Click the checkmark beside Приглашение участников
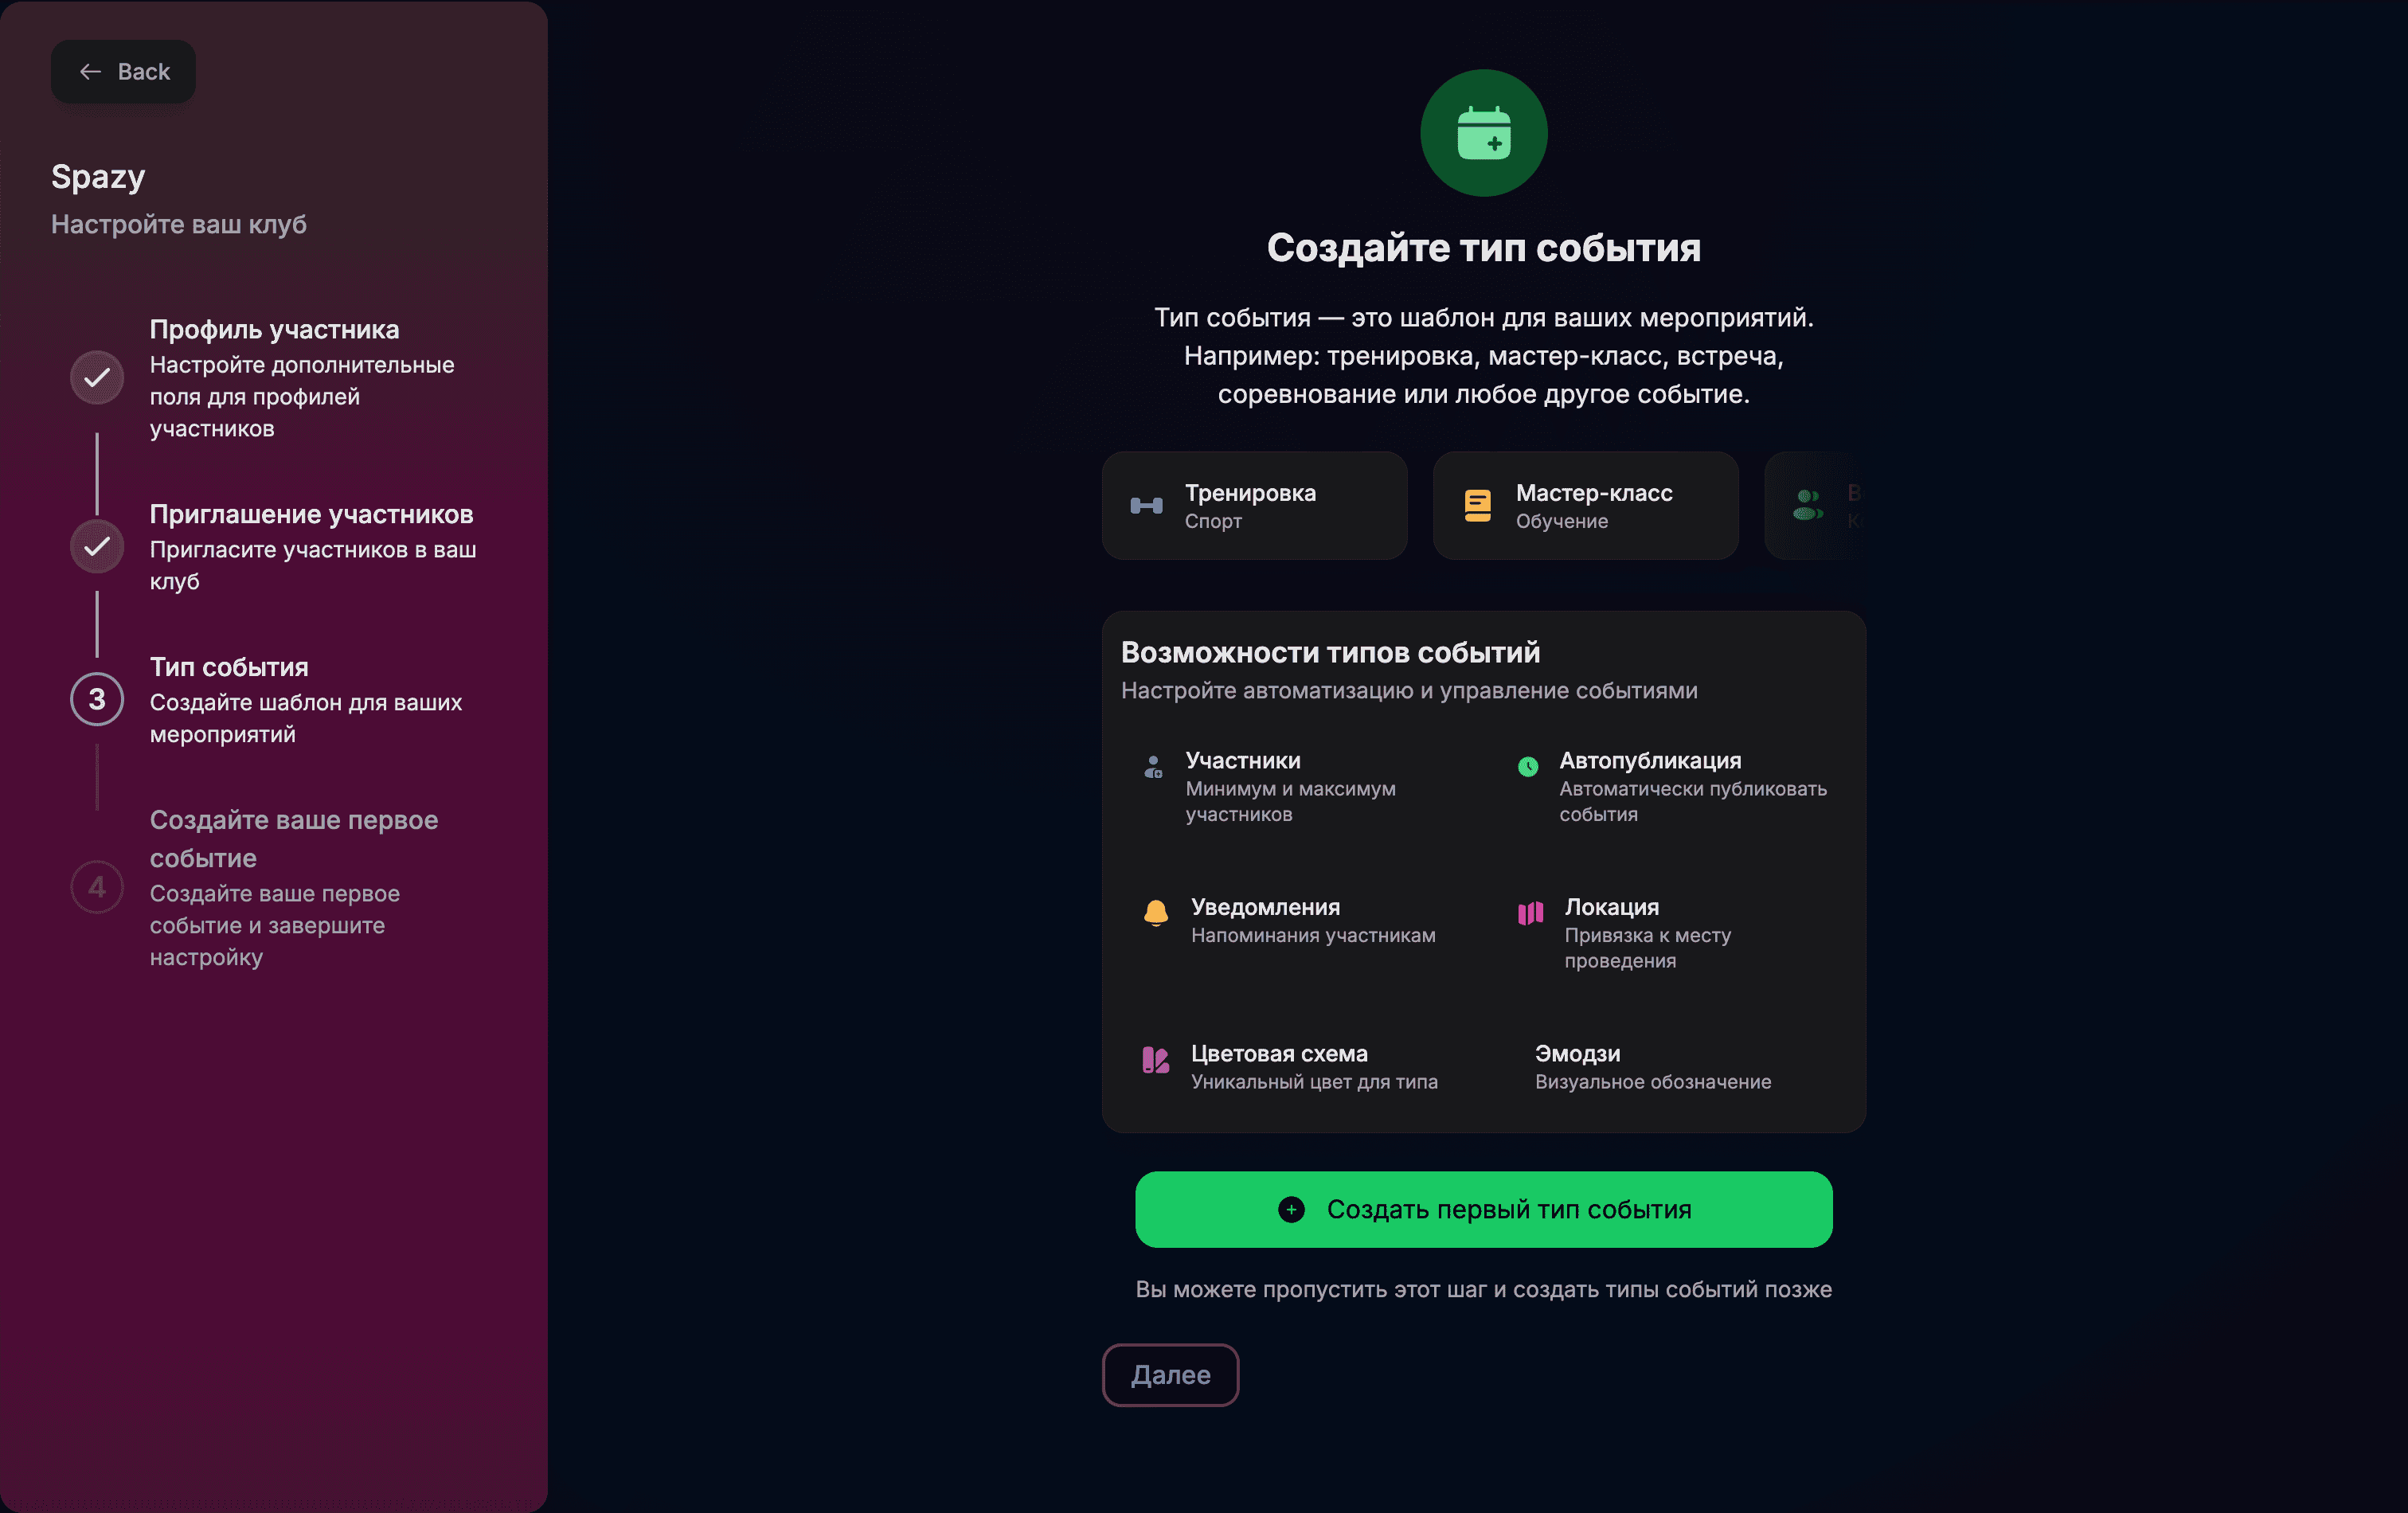Image resolution: width=2408 pixels, height=1513 pixels. click(96, 547)
